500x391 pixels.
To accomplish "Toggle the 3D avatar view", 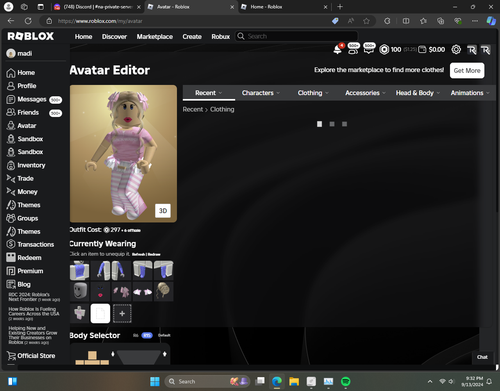I will pos(163,211).
